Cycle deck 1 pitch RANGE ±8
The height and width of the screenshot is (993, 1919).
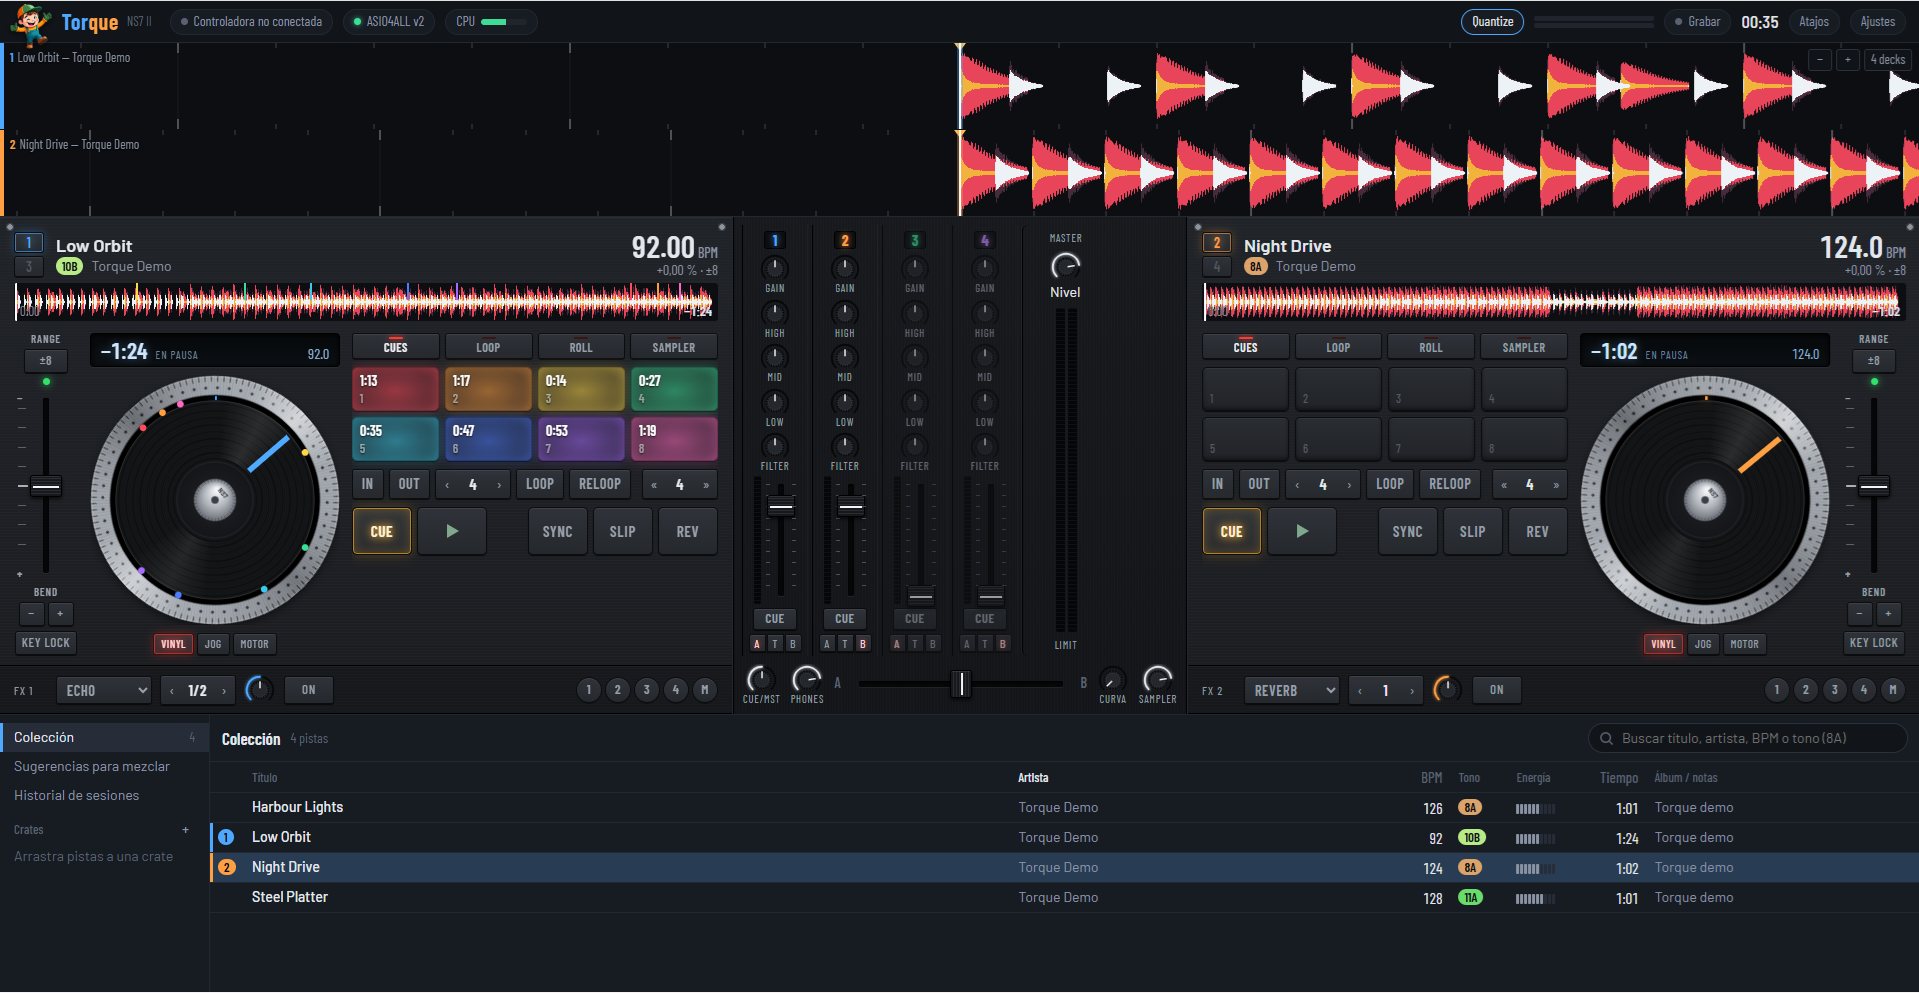tap(46, 361)
